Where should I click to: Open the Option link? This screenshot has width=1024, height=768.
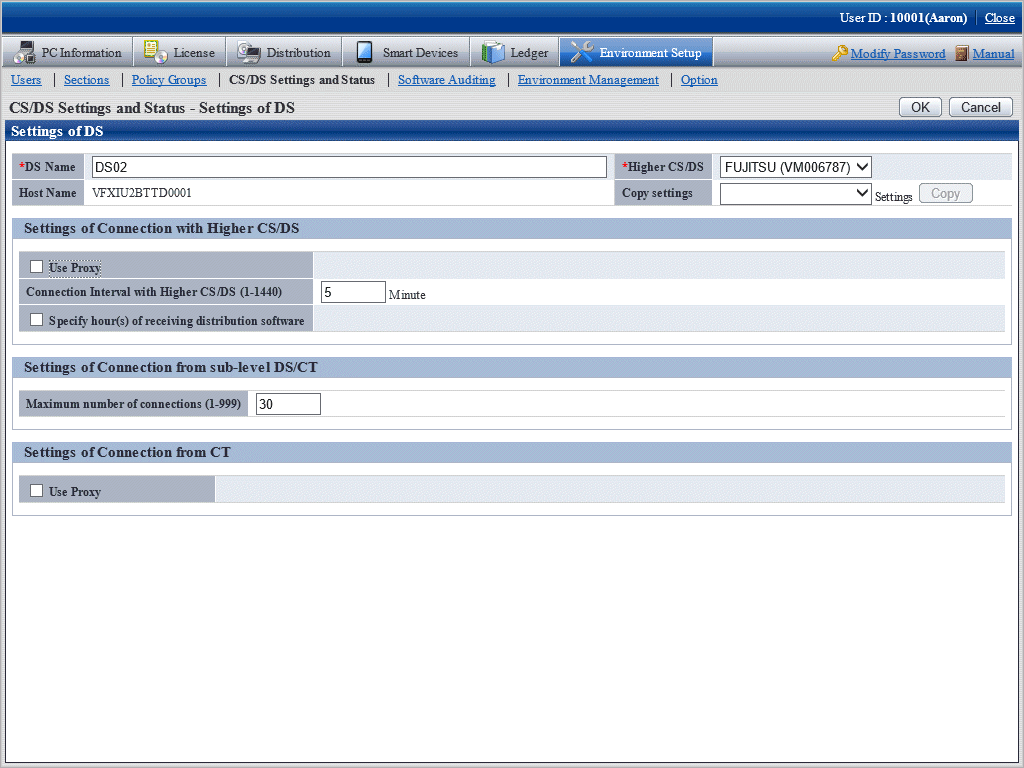tap(699, 80)
